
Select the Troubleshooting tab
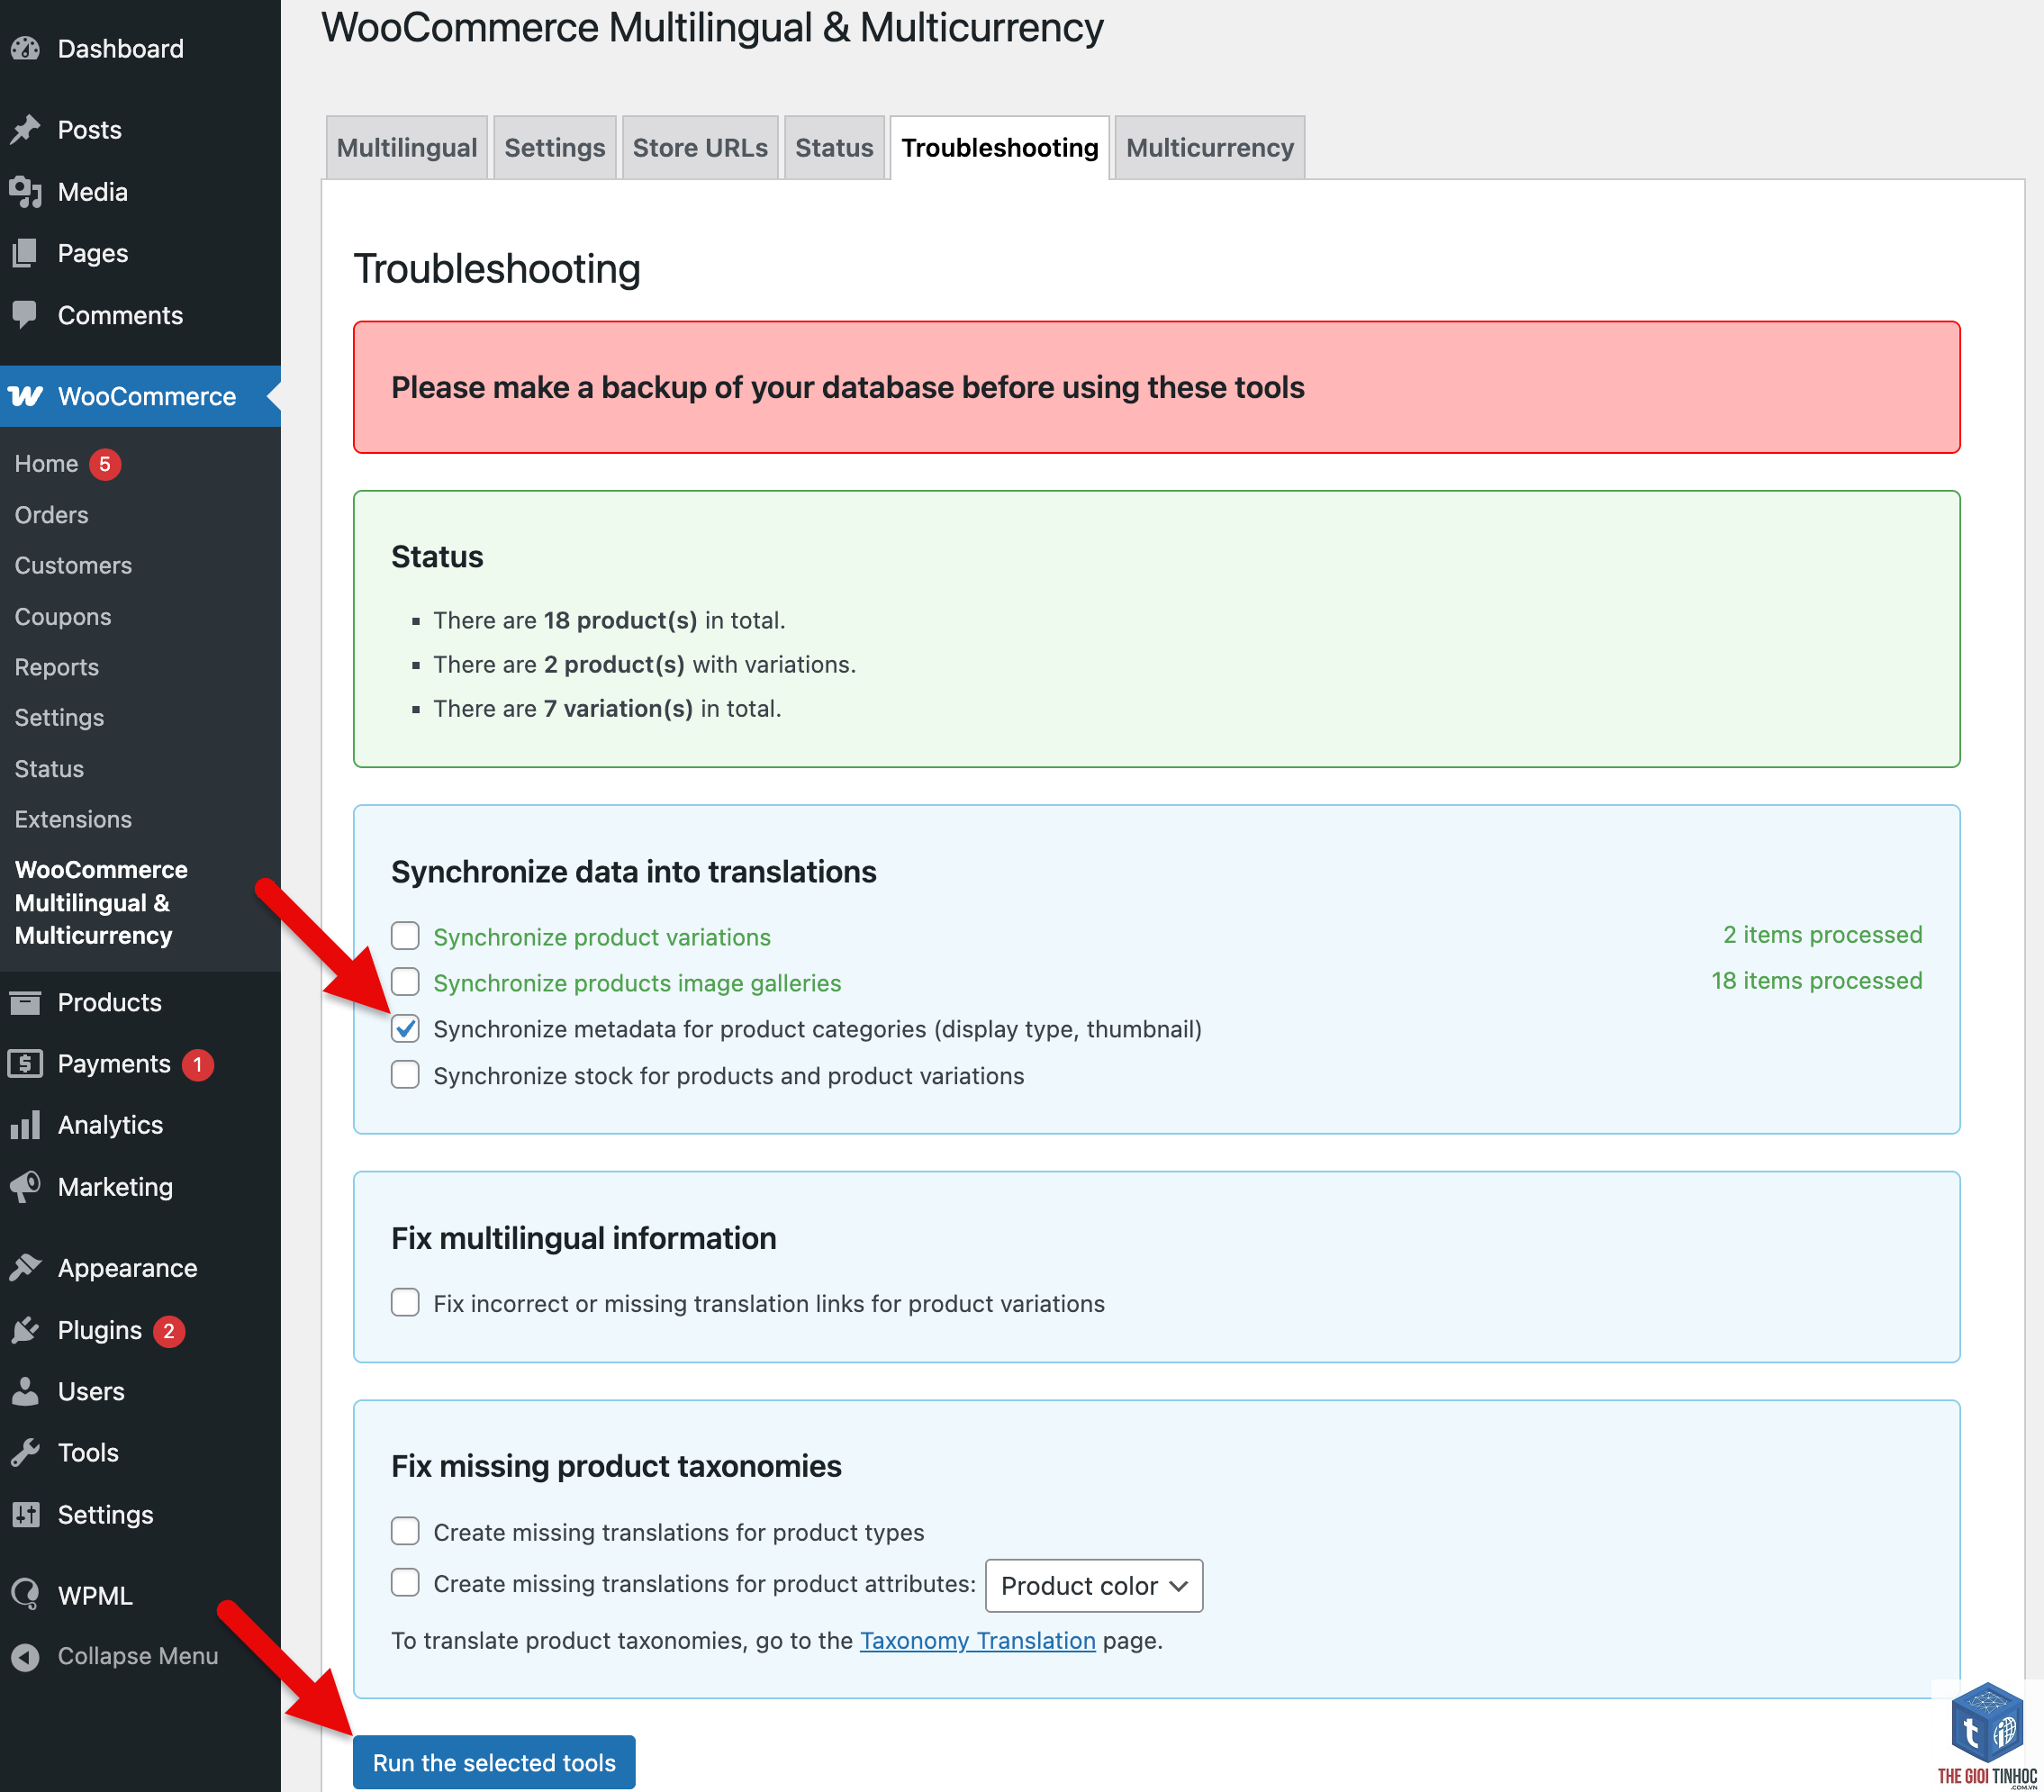[1000, 148]
